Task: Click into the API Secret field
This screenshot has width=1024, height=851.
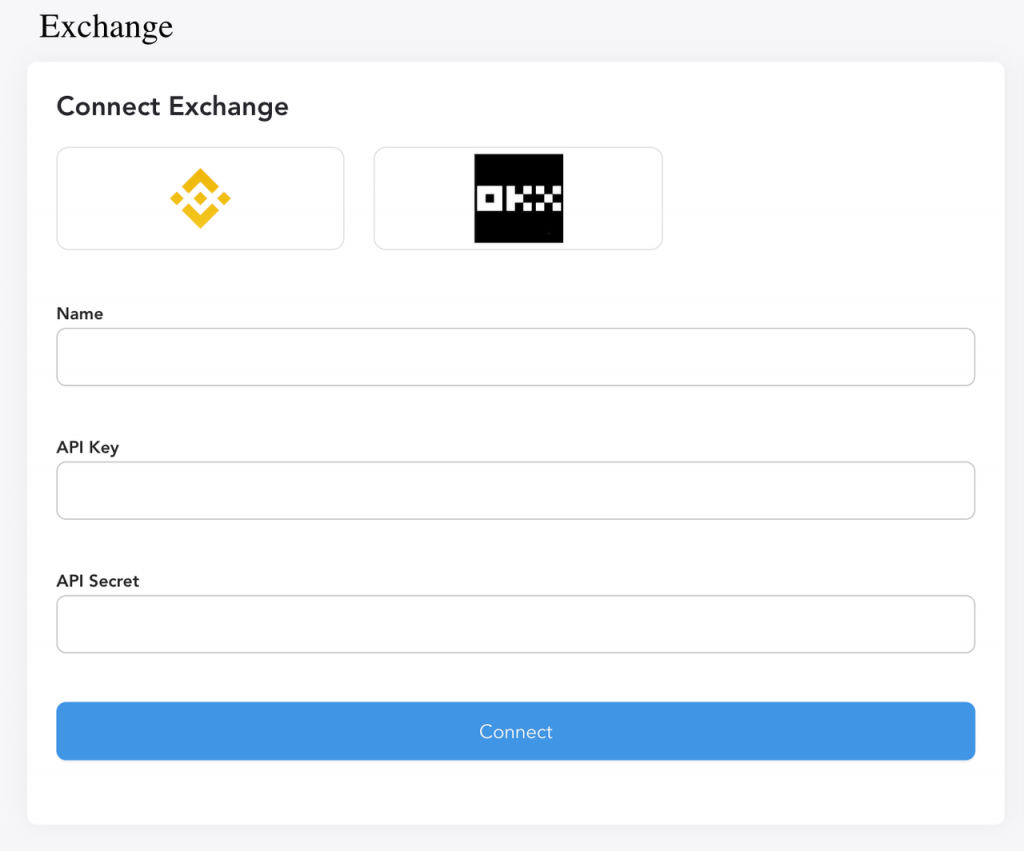Action: 515,624
